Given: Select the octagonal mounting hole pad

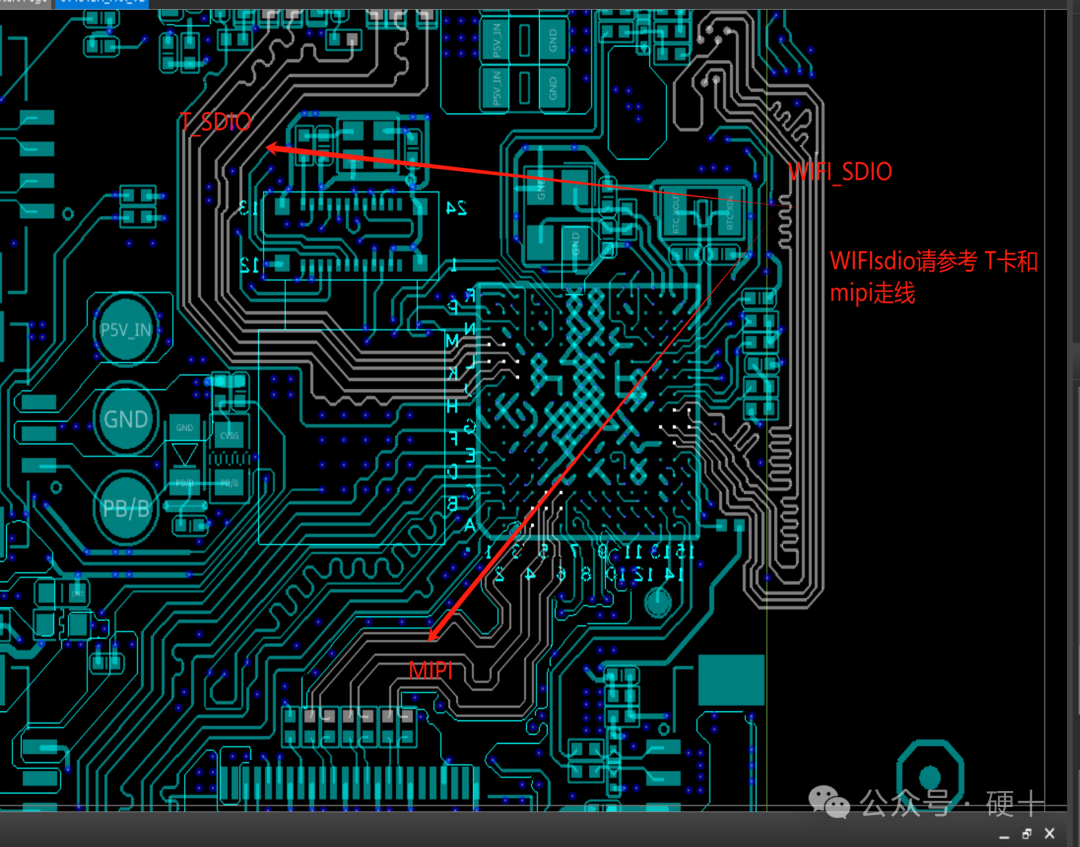Looking at the screenshot, I should click(x=930, y=775).
